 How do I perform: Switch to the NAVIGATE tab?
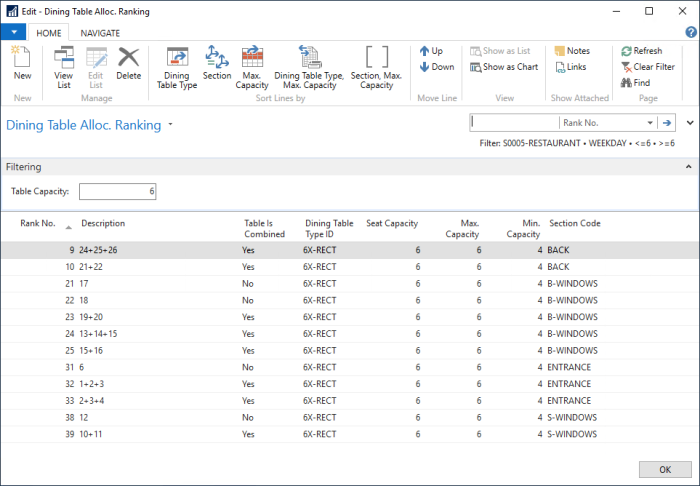[100, 32]
